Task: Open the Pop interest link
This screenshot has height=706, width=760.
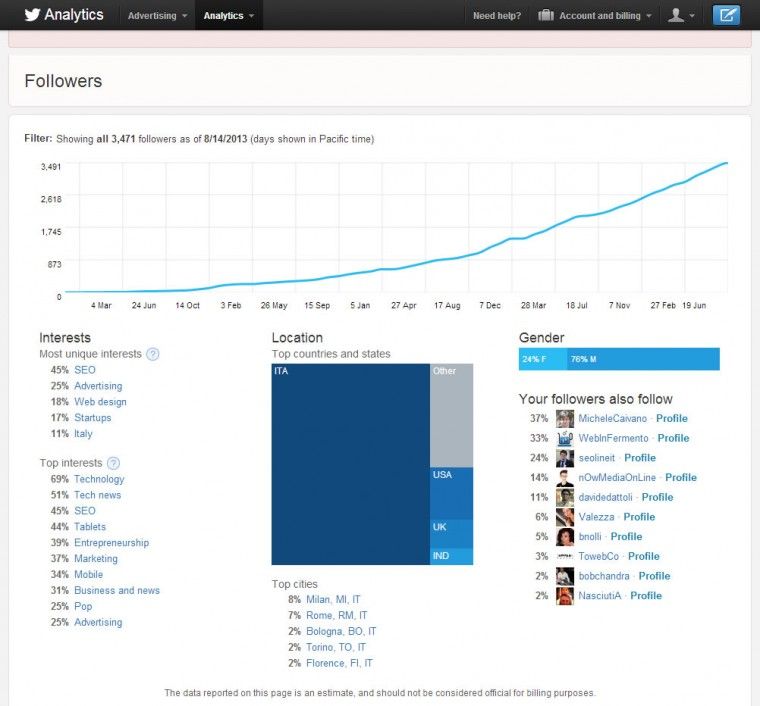Action: (x=83, y=607)
